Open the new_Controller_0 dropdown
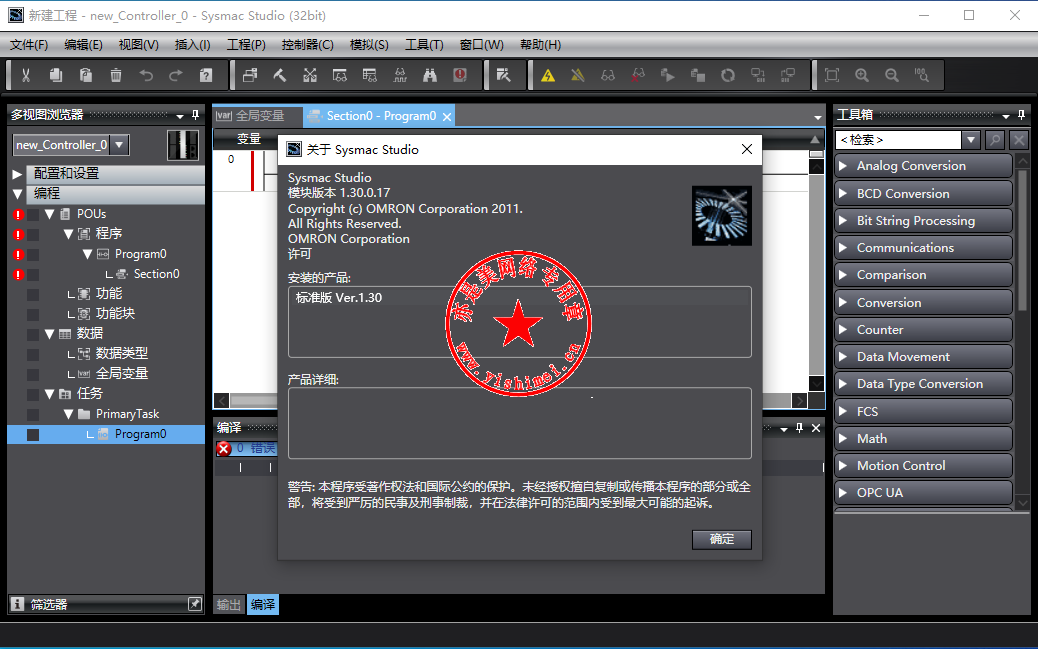 click(x=119, y=144)
